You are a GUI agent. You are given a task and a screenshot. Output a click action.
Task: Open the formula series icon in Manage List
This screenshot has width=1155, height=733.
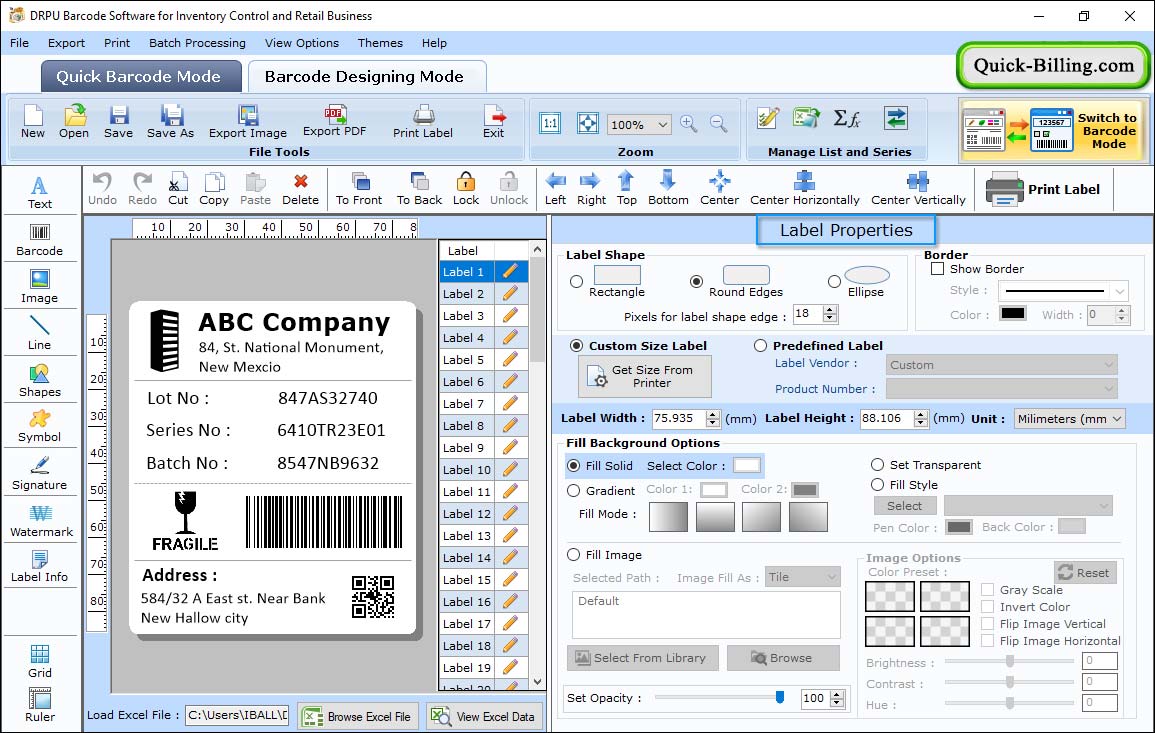846,118
